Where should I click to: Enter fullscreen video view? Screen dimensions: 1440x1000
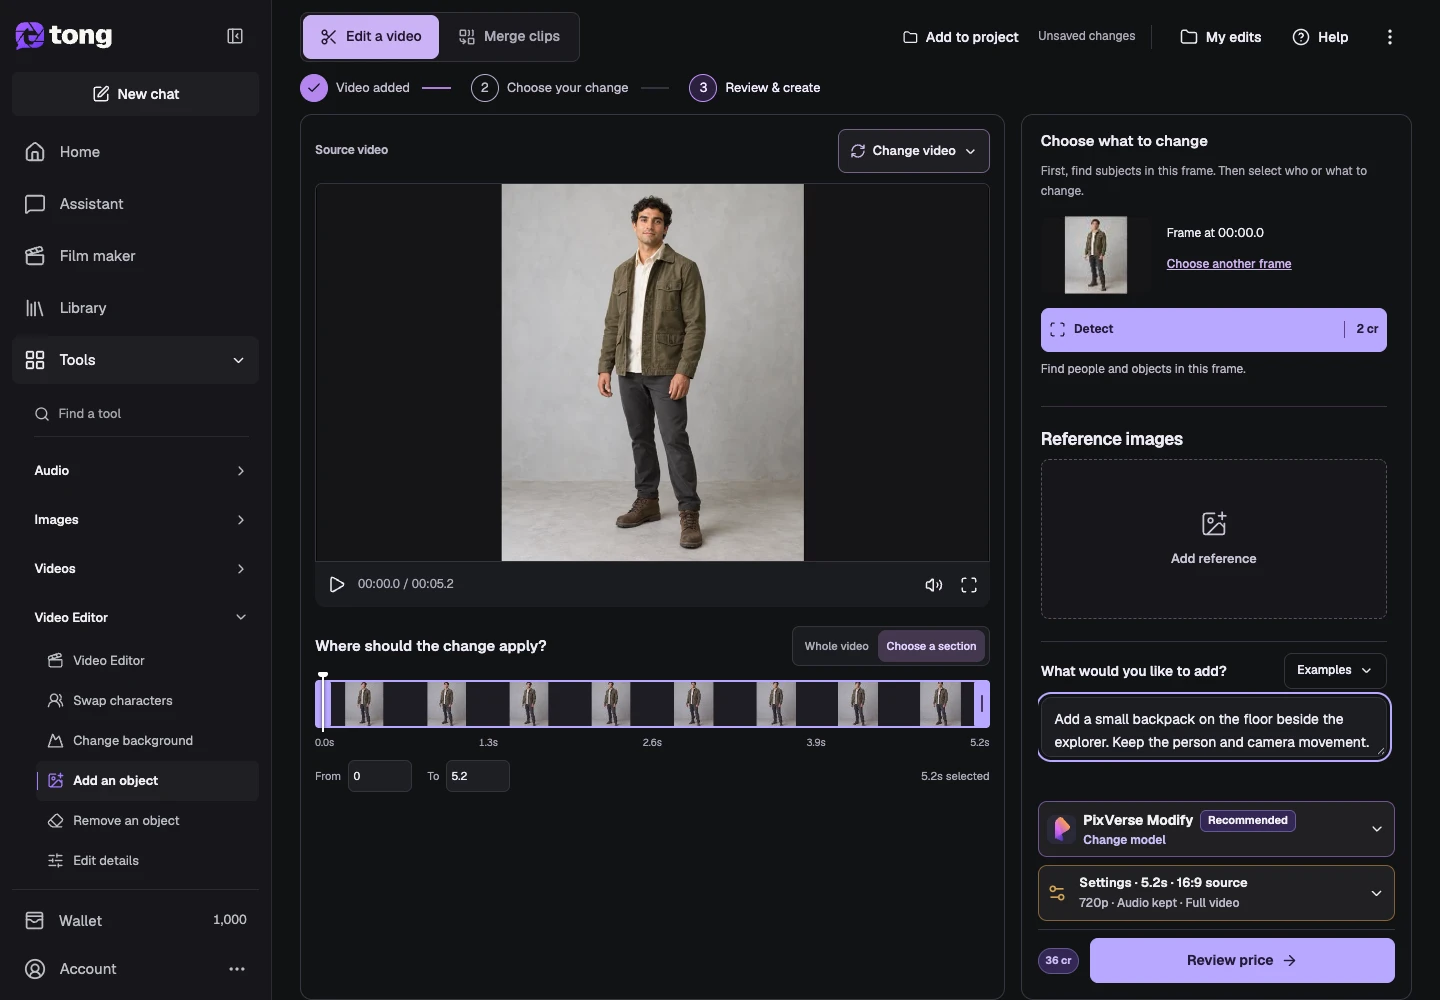point(969,585)
